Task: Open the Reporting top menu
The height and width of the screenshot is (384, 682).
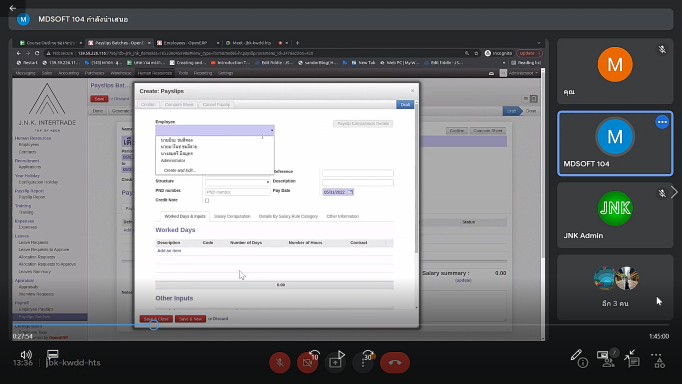Action: pos(203,73)
